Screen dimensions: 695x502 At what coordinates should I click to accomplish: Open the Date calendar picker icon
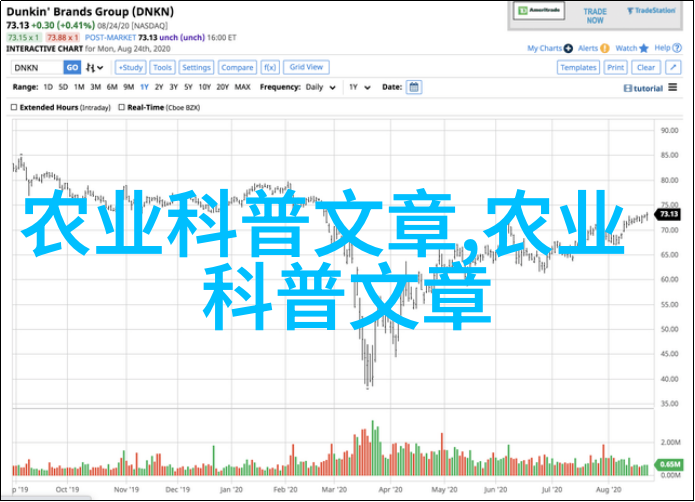click(414, 87)
